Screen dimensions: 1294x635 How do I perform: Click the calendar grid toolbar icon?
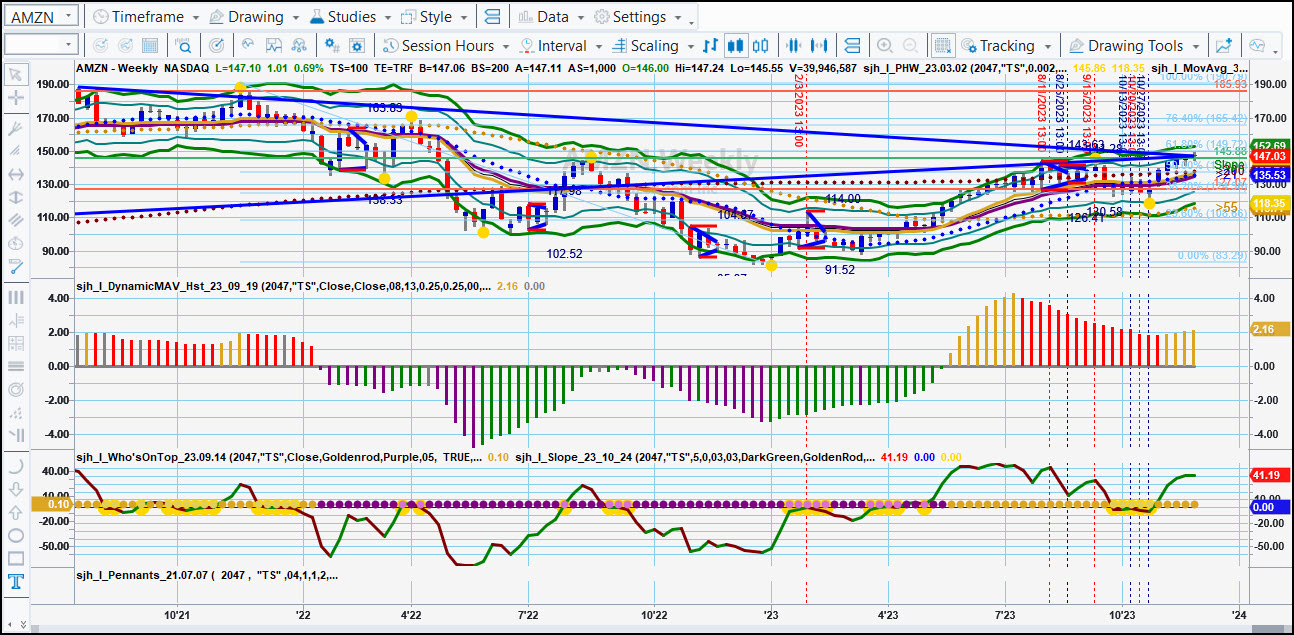coord(149,45)
